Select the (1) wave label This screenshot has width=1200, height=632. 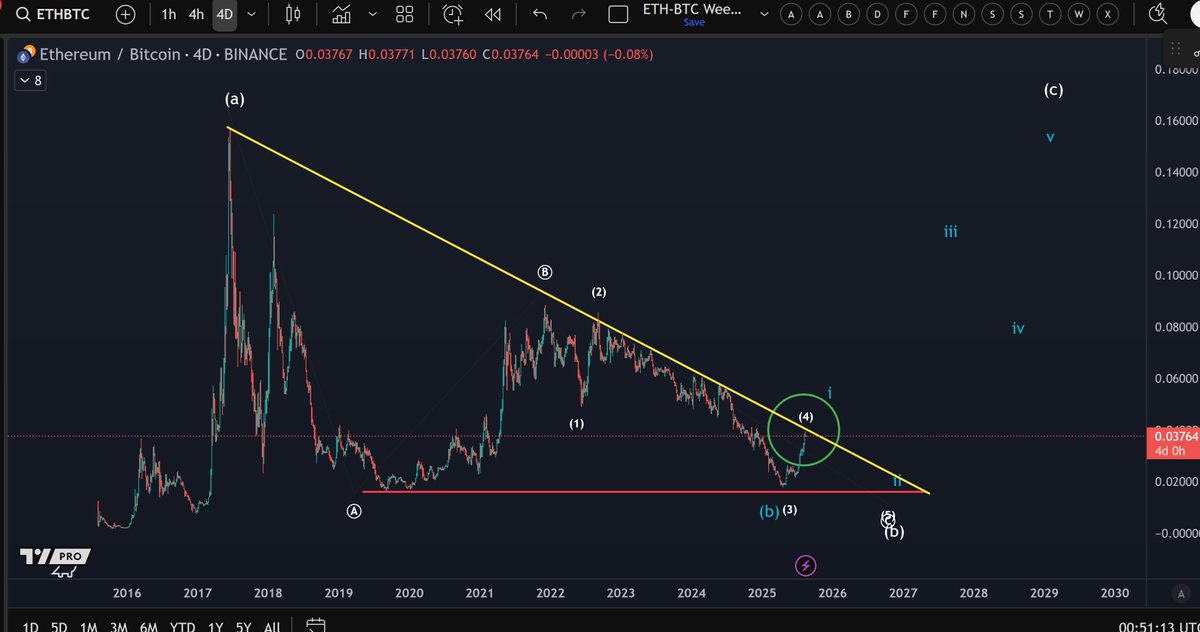tap(577, 423)
